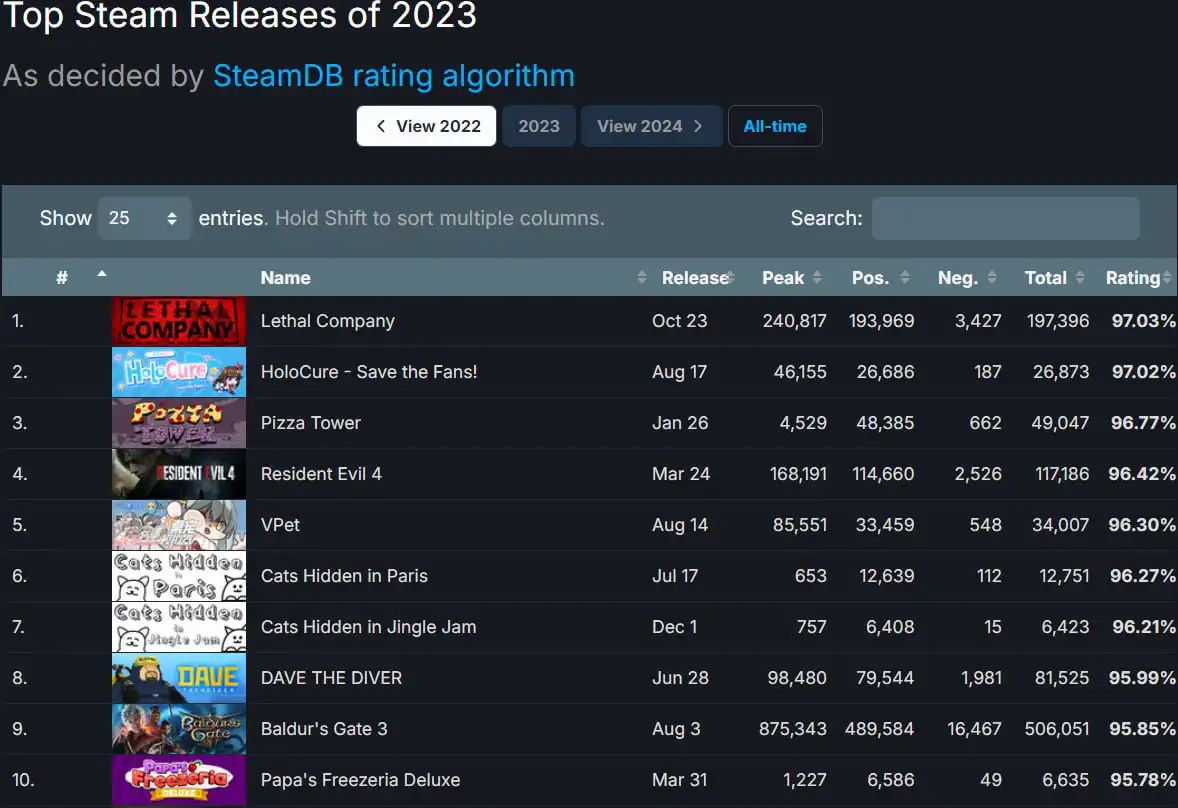Sort table by Name column header
The width and height of the screenshot is (1178, 808).
tap(286, 278)
